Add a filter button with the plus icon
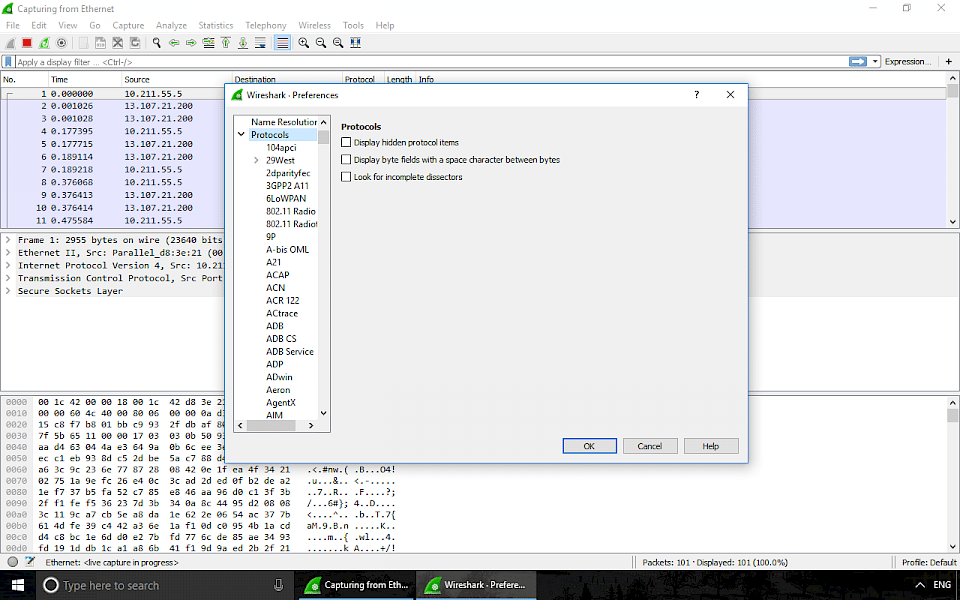Viewport: 960px width, 600px height. pyautogui.click(x=948, y=61)
